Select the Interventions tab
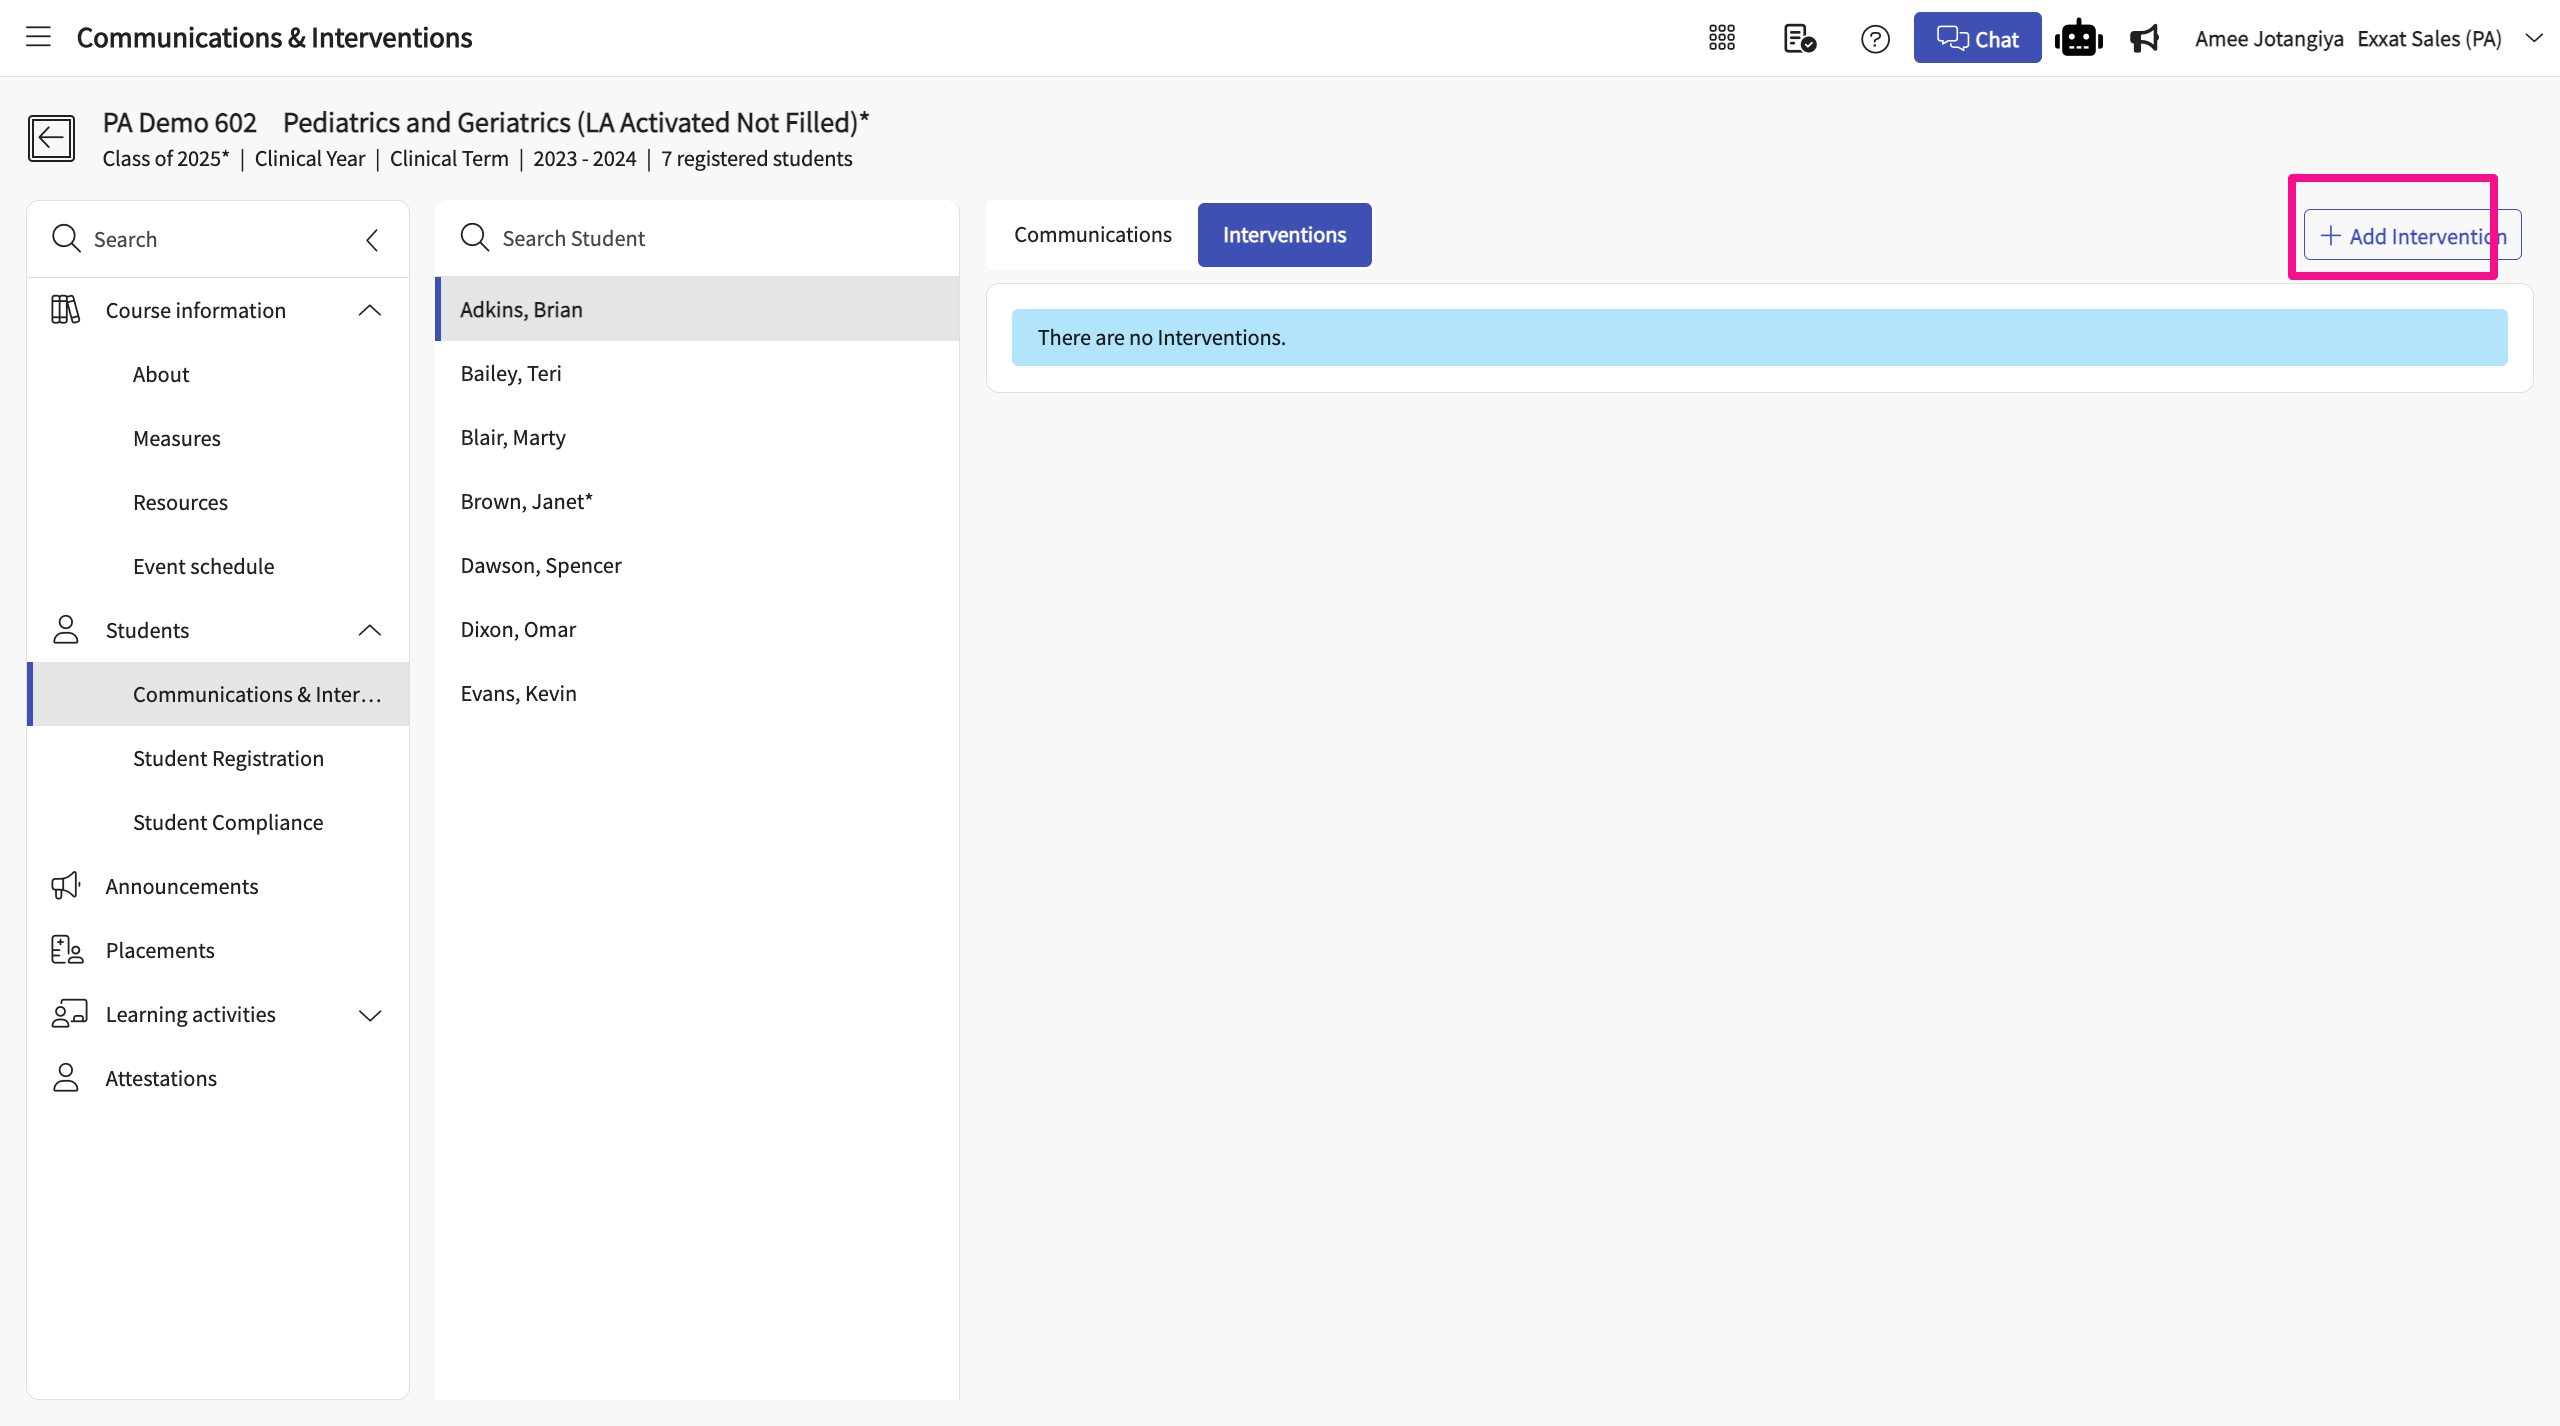Image resolution: width=2560 pixels, height=1426 pixels. (1284, 235)
